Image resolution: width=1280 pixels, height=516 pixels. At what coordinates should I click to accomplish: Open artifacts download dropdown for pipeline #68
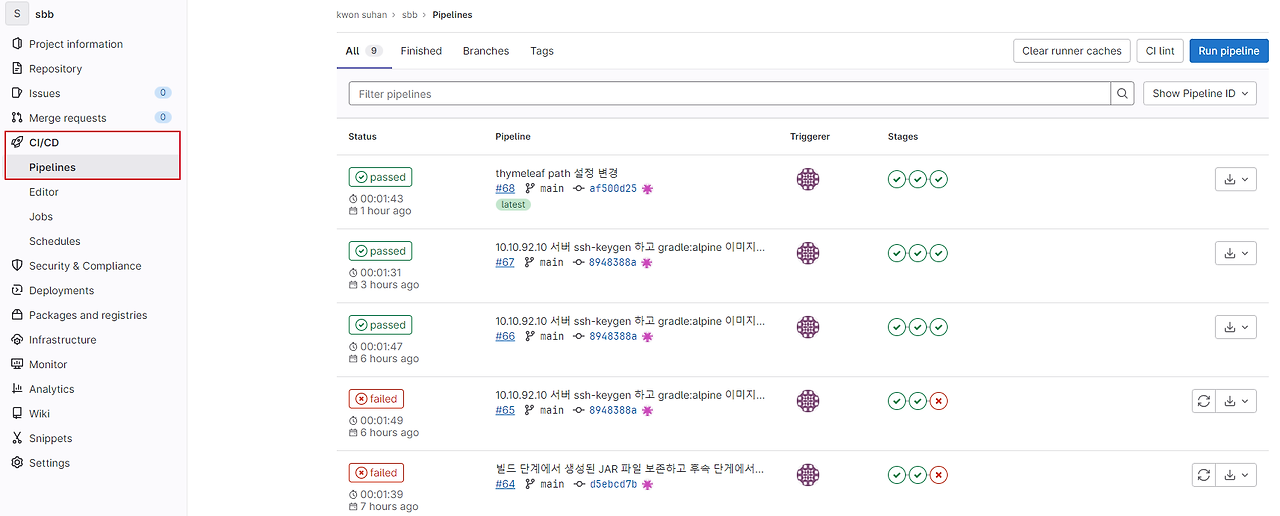point(1236,179)
